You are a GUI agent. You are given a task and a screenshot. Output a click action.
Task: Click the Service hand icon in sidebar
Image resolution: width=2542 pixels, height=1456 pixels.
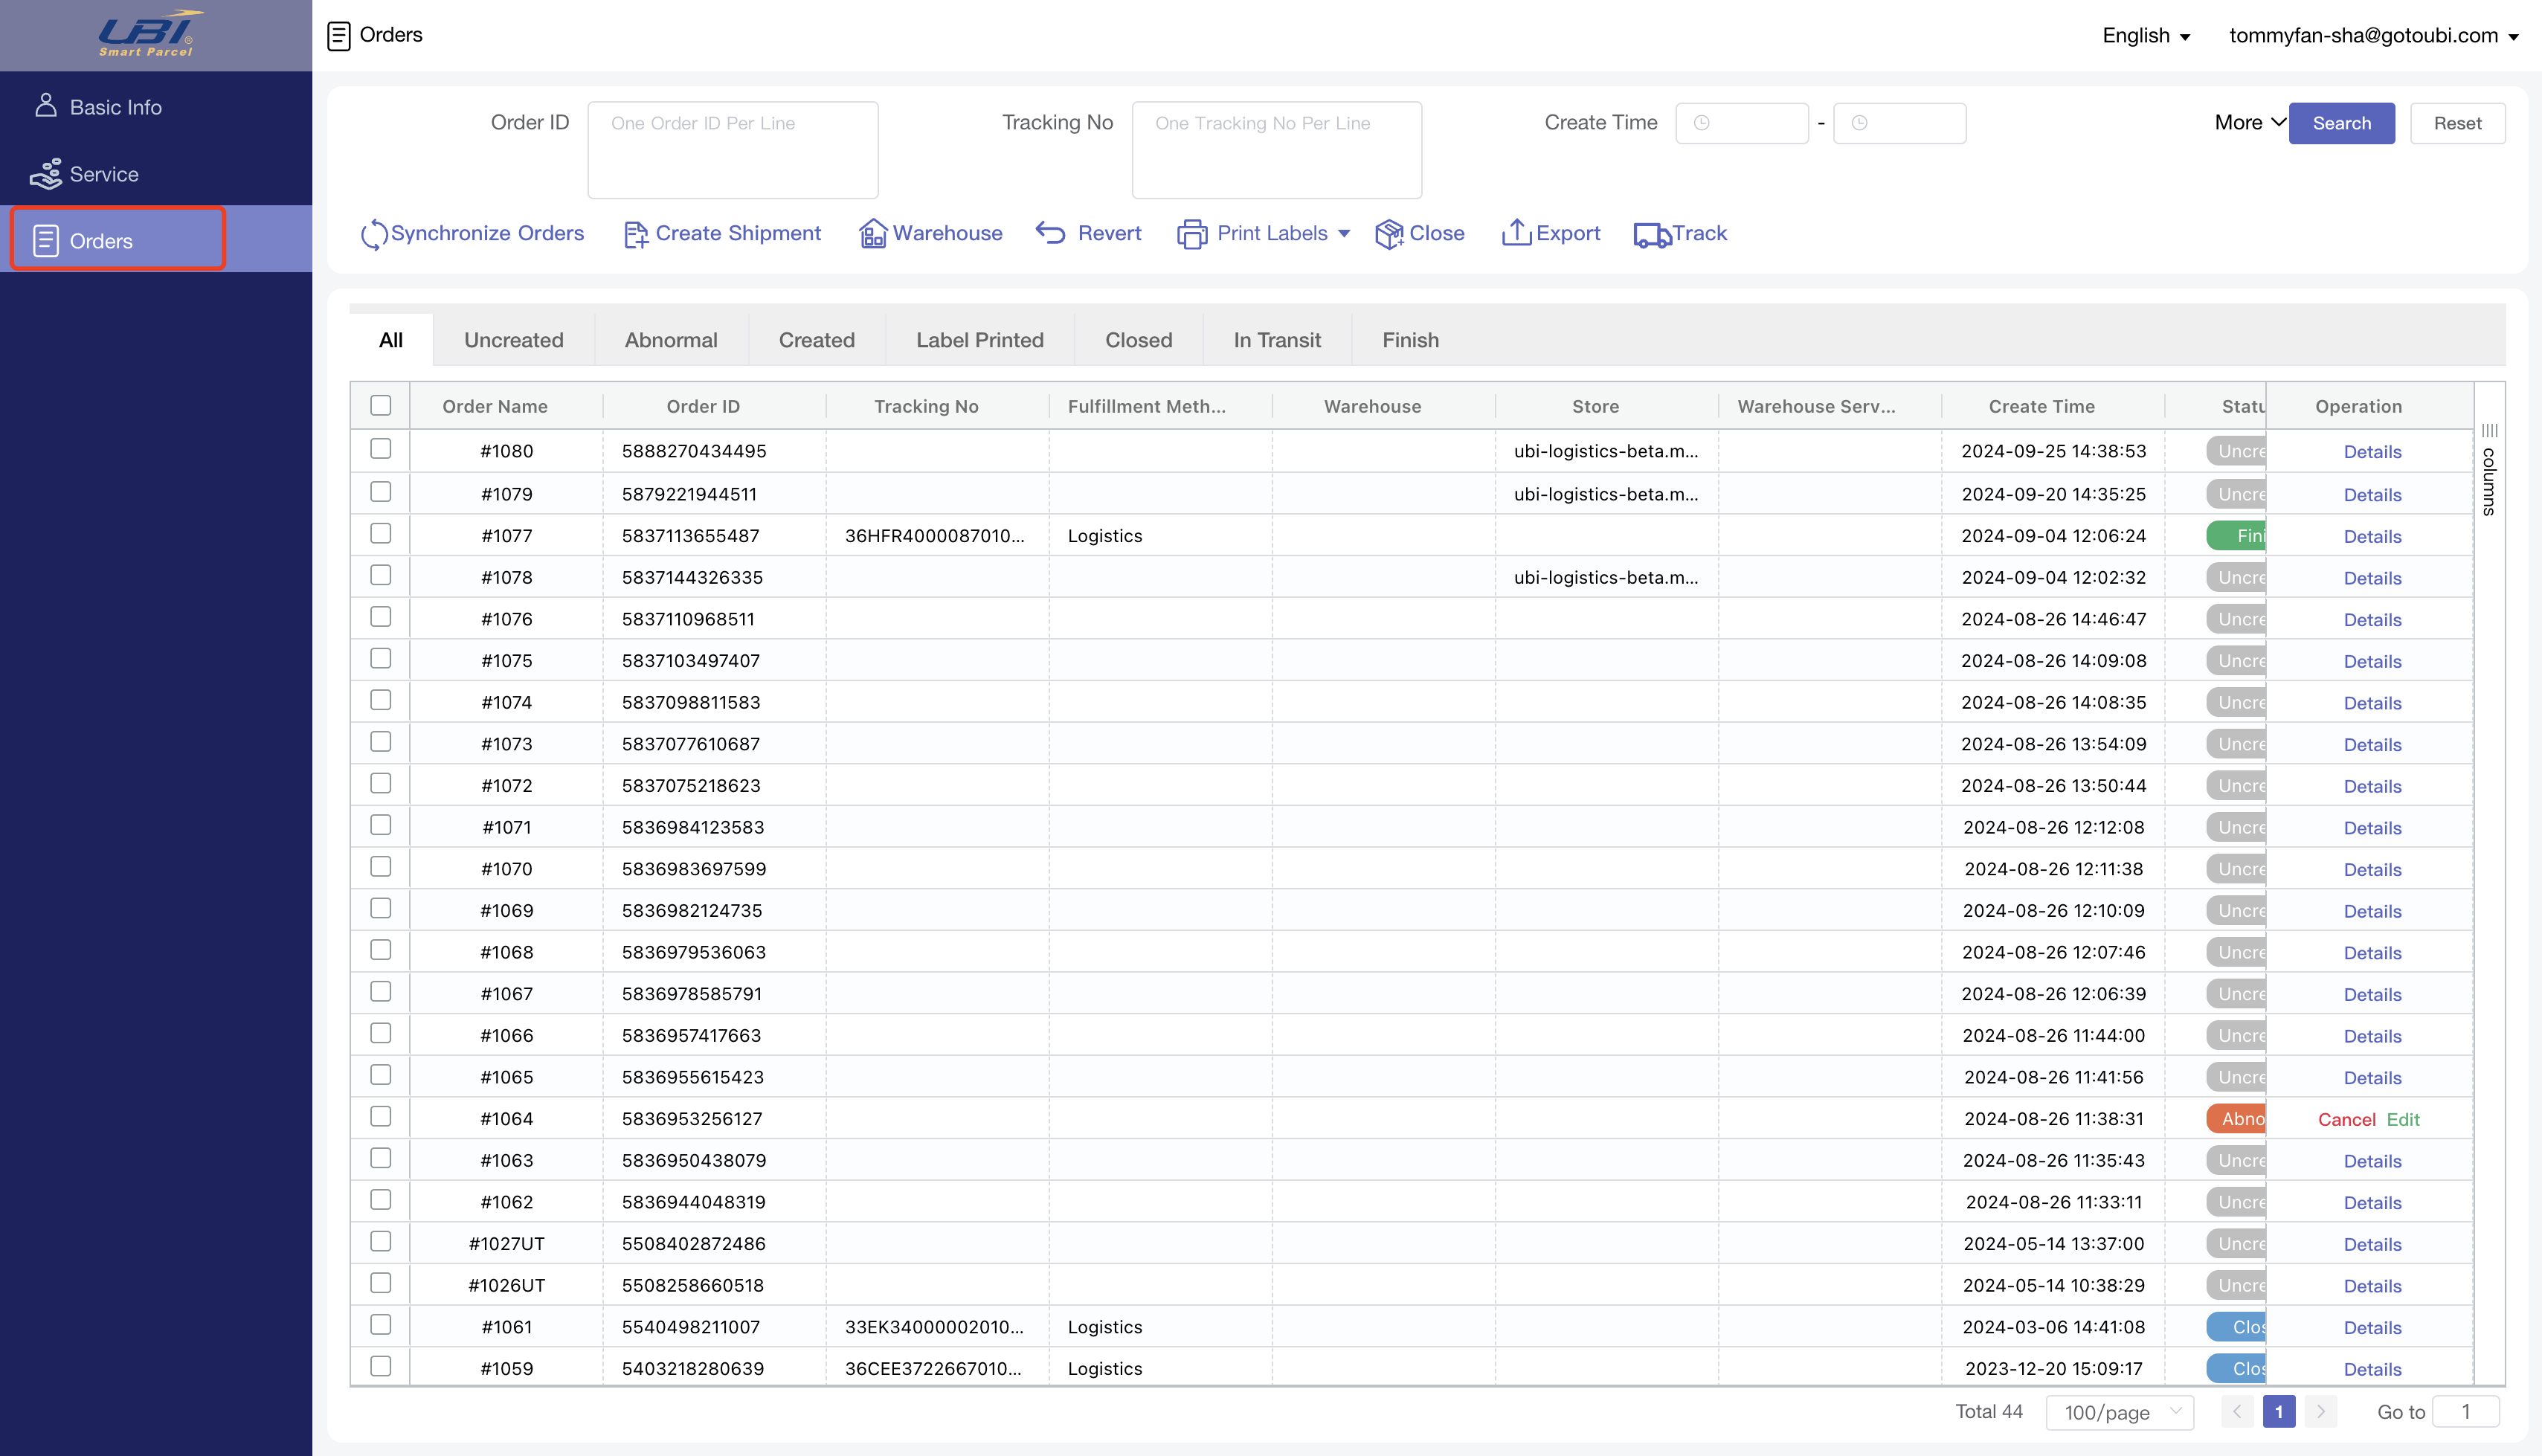click(46, 174)
